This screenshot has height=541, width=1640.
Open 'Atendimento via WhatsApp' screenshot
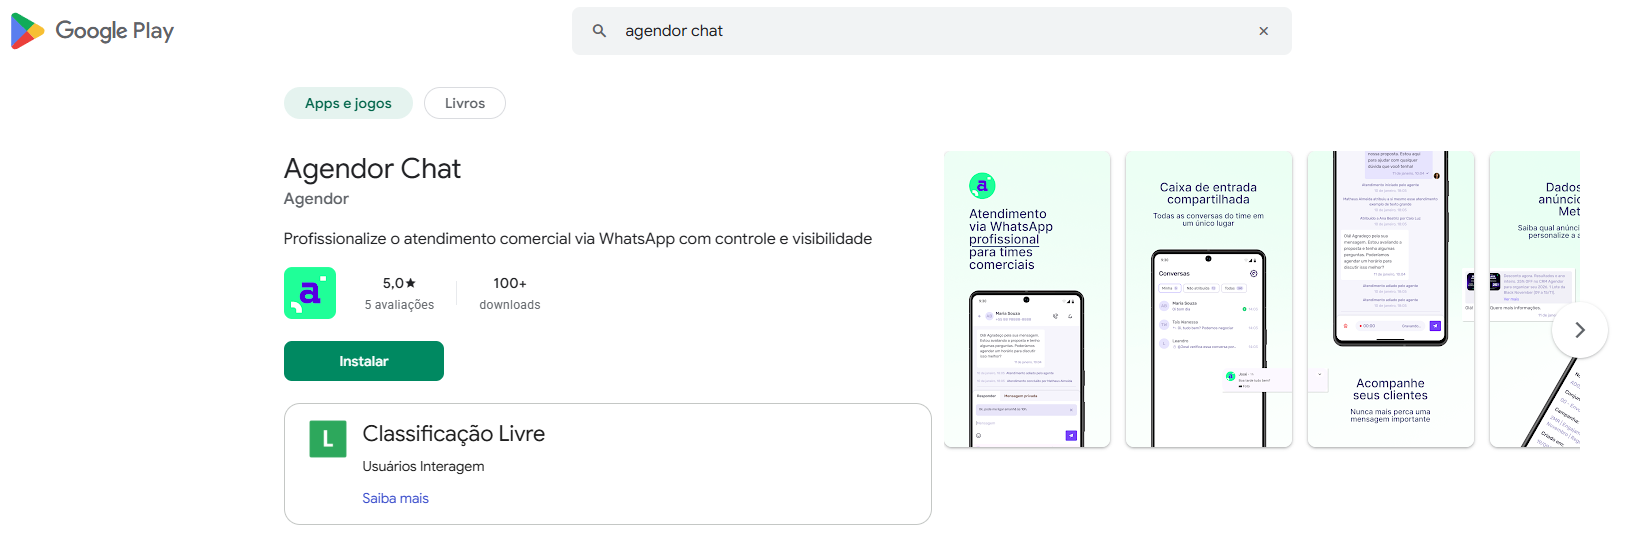[x=1027, y=299]
